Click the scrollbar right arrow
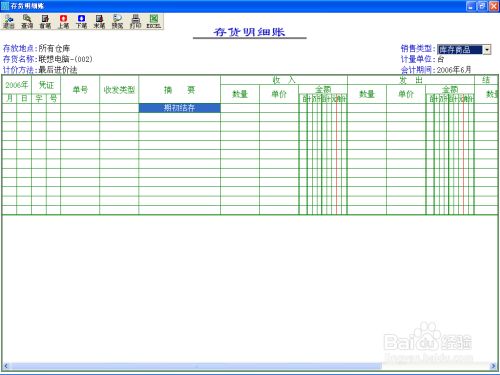The image size is (500, 375). click(x=493, y=366)
